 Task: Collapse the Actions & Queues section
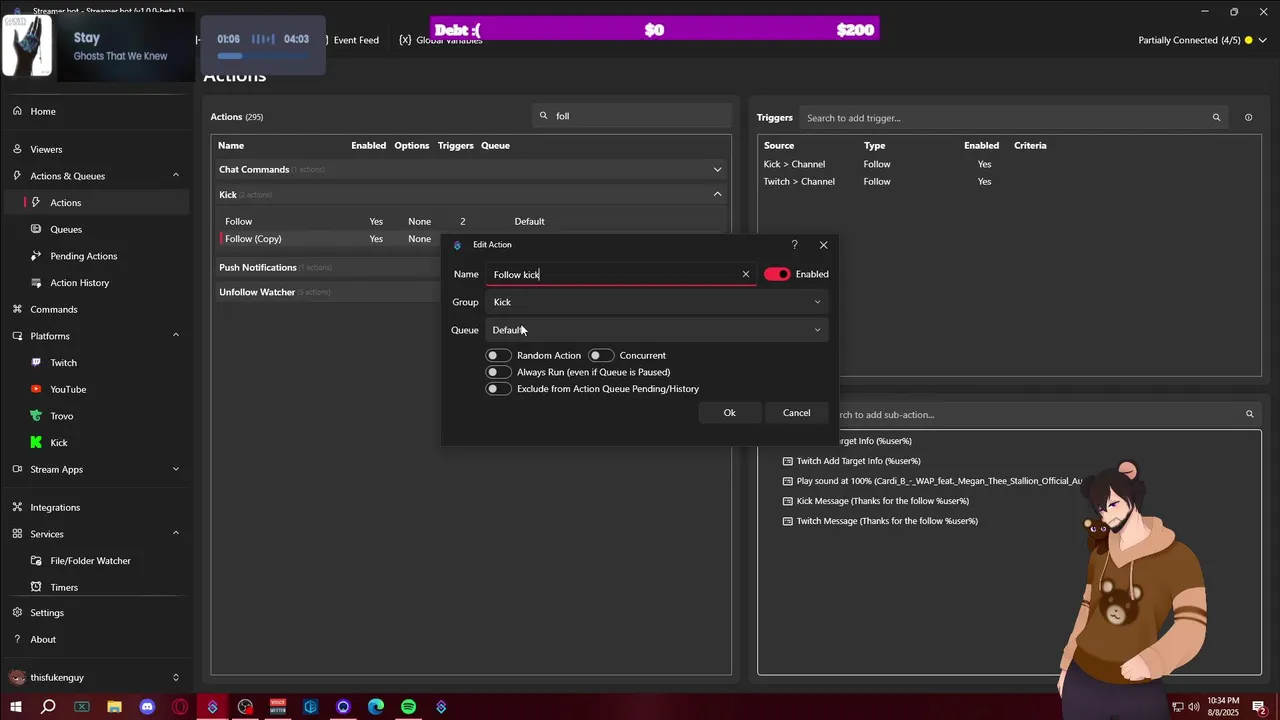click(x=176, y=176)
